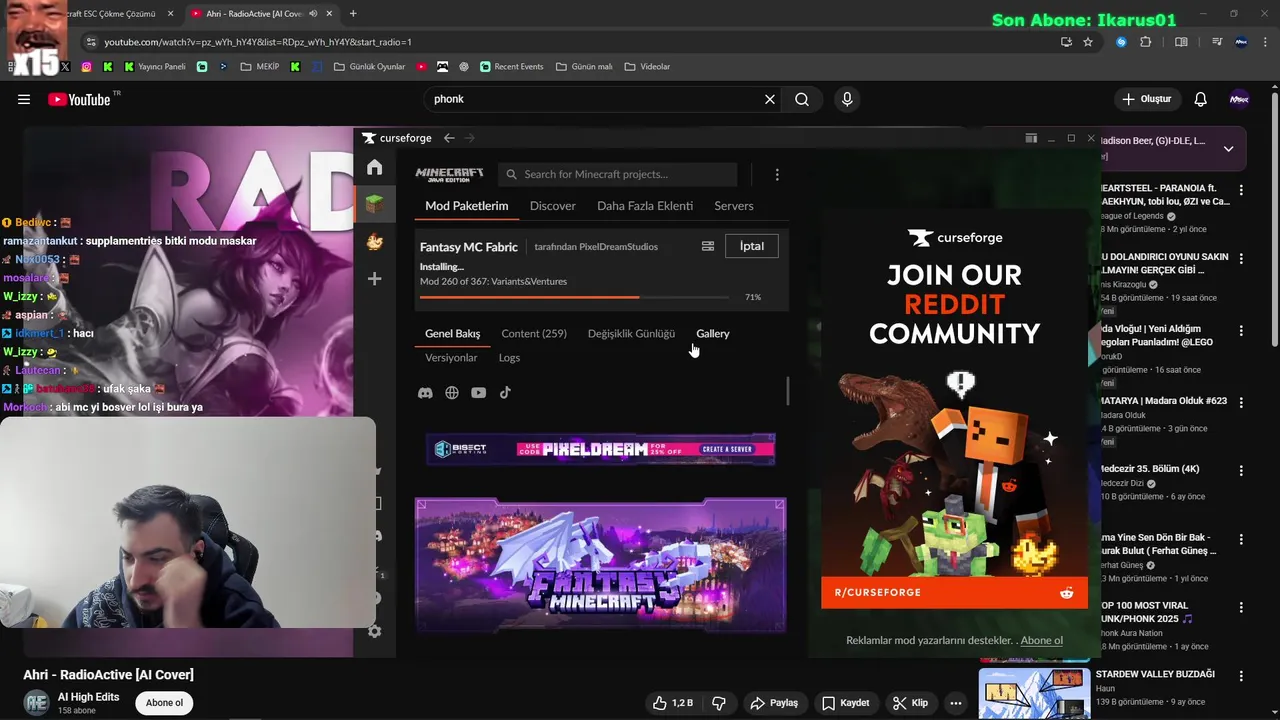Image resolution: width=1280 pixels, height=720 pixels.
Task: Click the Bisect Hosting PIXELDREAM banner
Action: (x=601, y=449)
